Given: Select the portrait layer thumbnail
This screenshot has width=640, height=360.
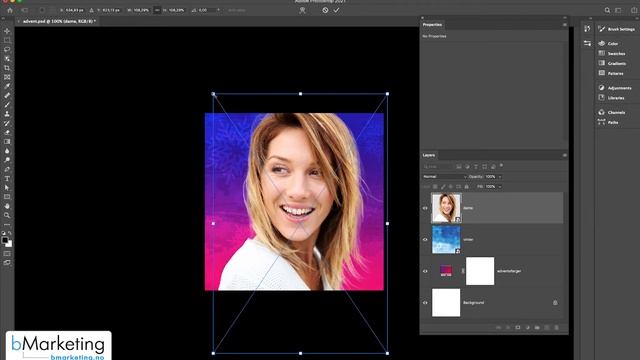Looking at the screenshot, I should 446,208.
